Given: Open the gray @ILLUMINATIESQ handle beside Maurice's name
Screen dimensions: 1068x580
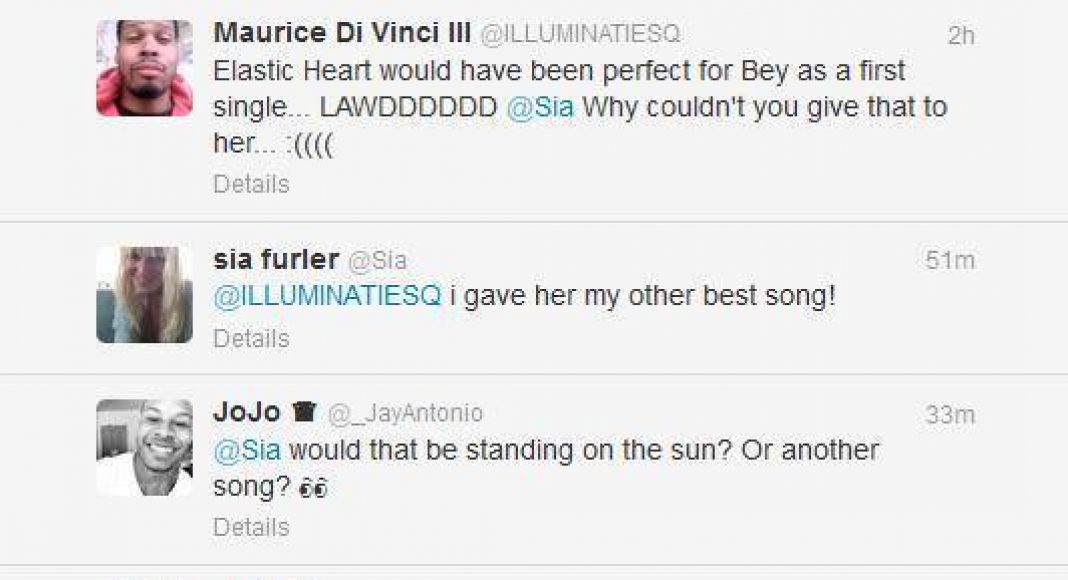Looking at the screenshot, I should coord(580,34).
